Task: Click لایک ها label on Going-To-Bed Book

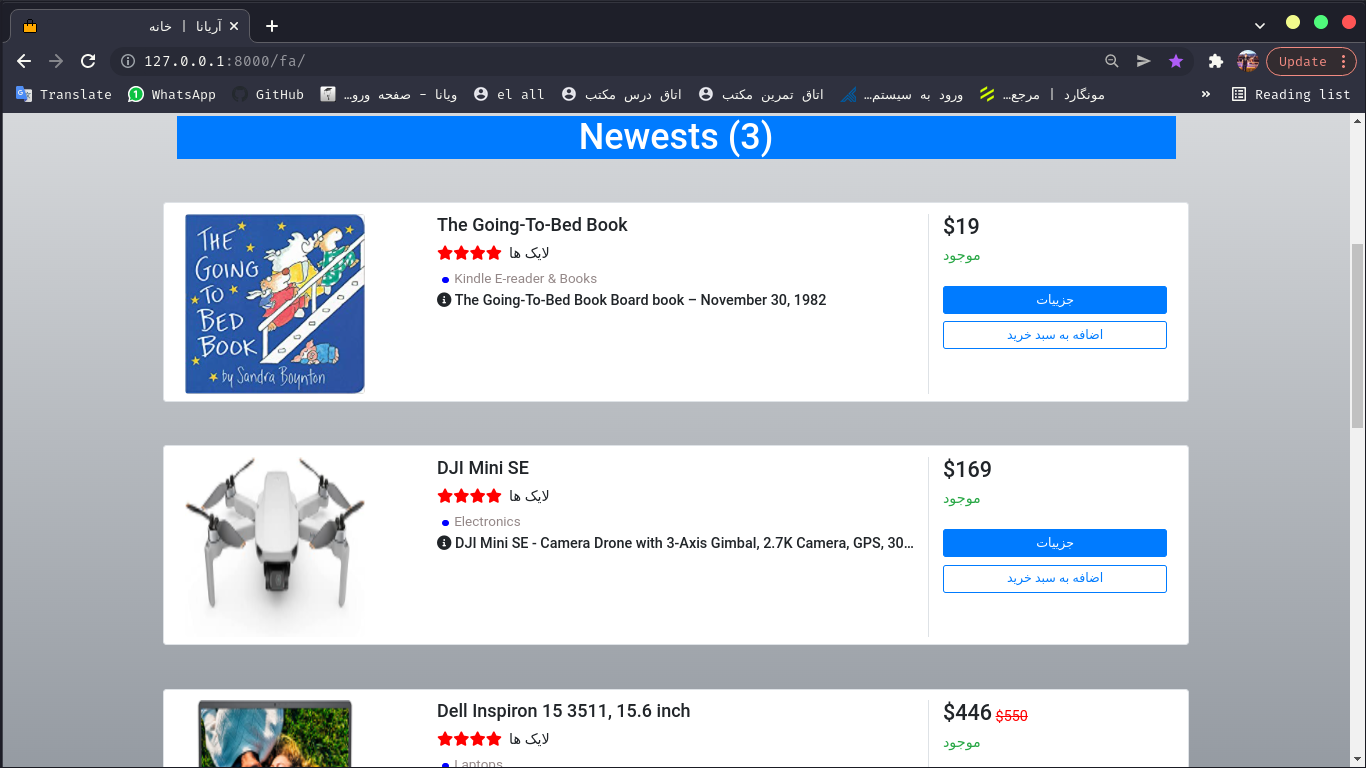Action: (x=529, y=253)
